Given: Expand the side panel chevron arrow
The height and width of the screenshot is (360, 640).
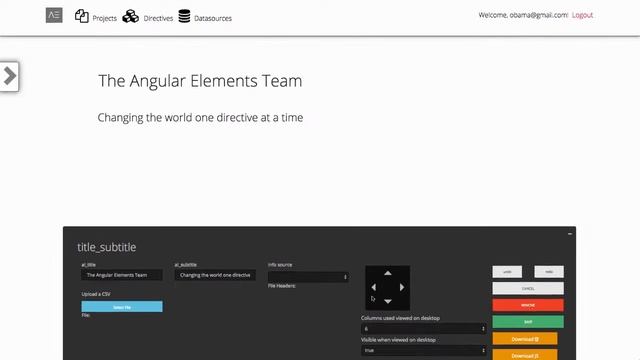Looking at the screenshot, I should point(9,76).
